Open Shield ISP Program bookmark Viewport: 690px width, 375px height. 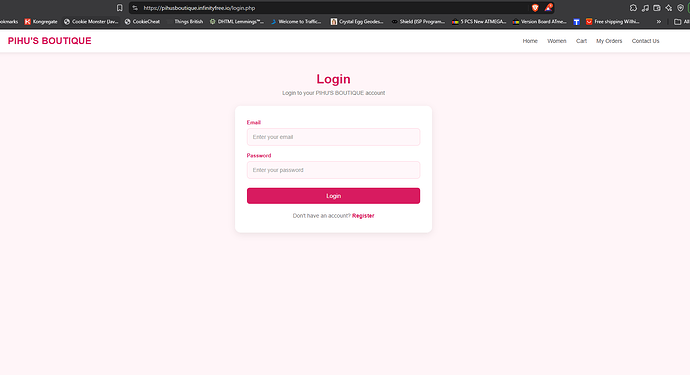click(x=418, y=22)
